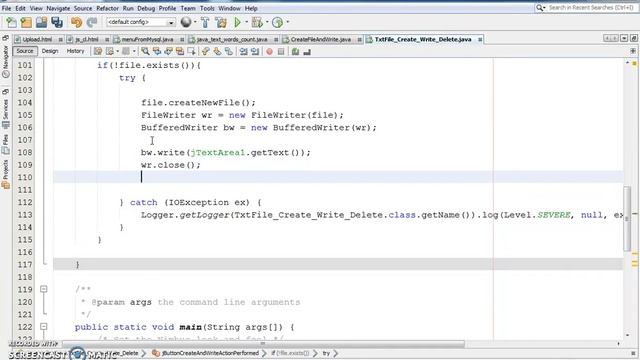Click the Find Next Occurrence editor icon
This screenshot has width=640, height=360.
click(168, 51)
